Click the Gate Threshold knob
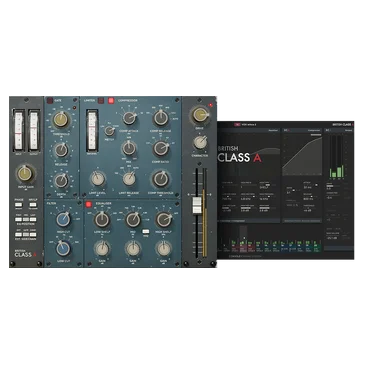The height and width of the screenshot is (365, 365). tap(61, 120)
